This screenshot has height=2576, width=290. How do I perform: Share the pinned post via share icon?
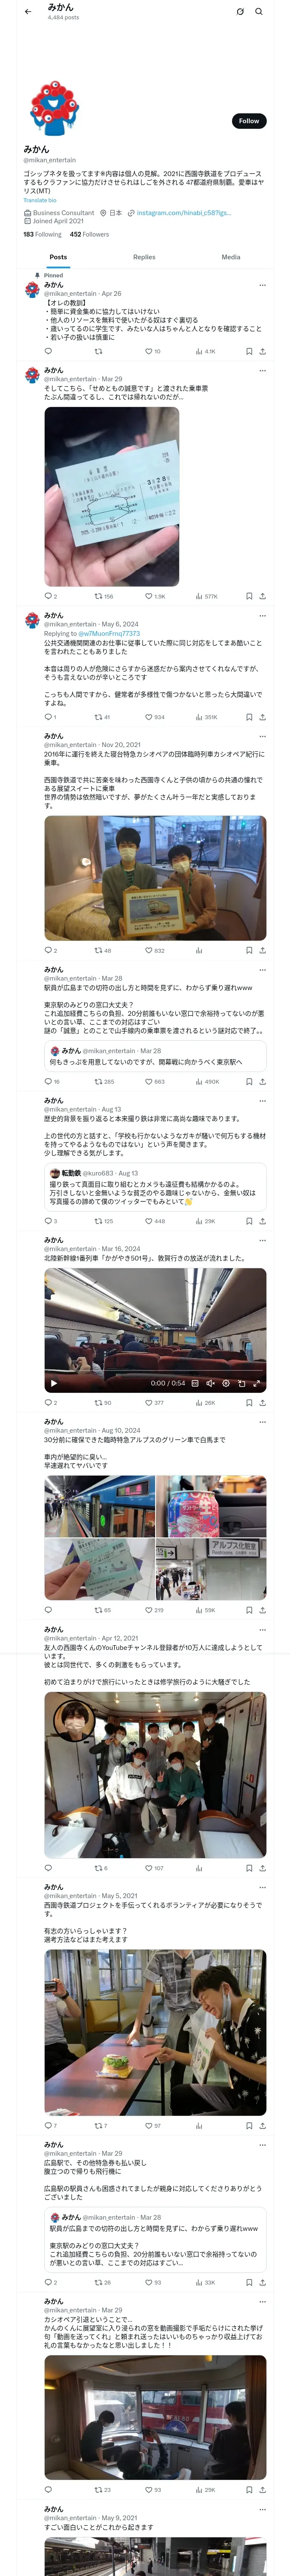point(262,351)
